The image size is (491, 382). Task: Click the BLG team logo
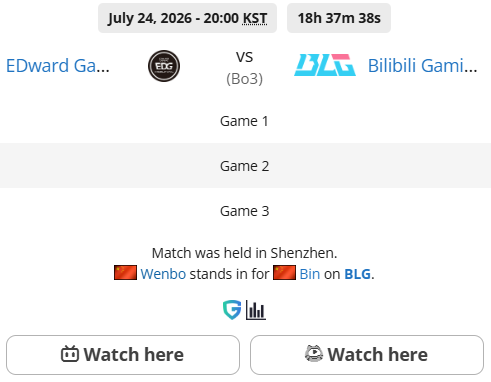pyautogui.click(x=325, y=65)
